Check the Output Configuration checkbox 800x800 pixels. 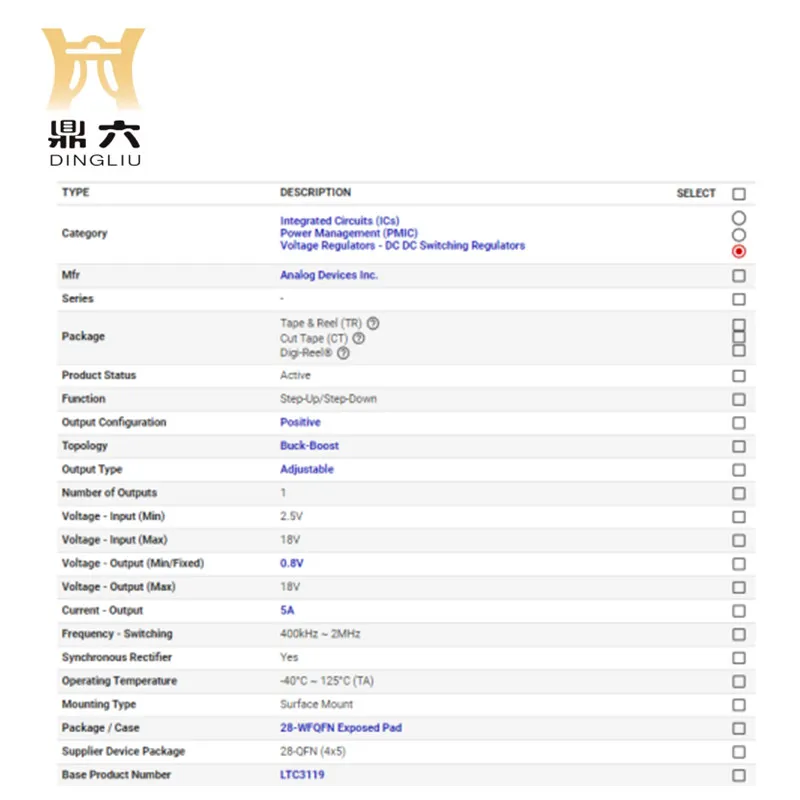tap(738, 423)
